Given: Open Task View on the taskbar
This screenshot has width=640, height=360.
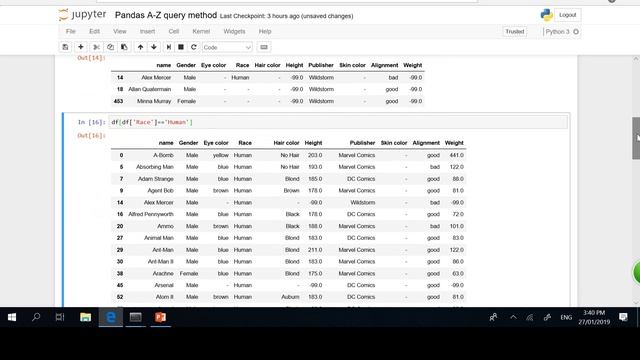Looking at the screenshot, I should coord(60,317).
